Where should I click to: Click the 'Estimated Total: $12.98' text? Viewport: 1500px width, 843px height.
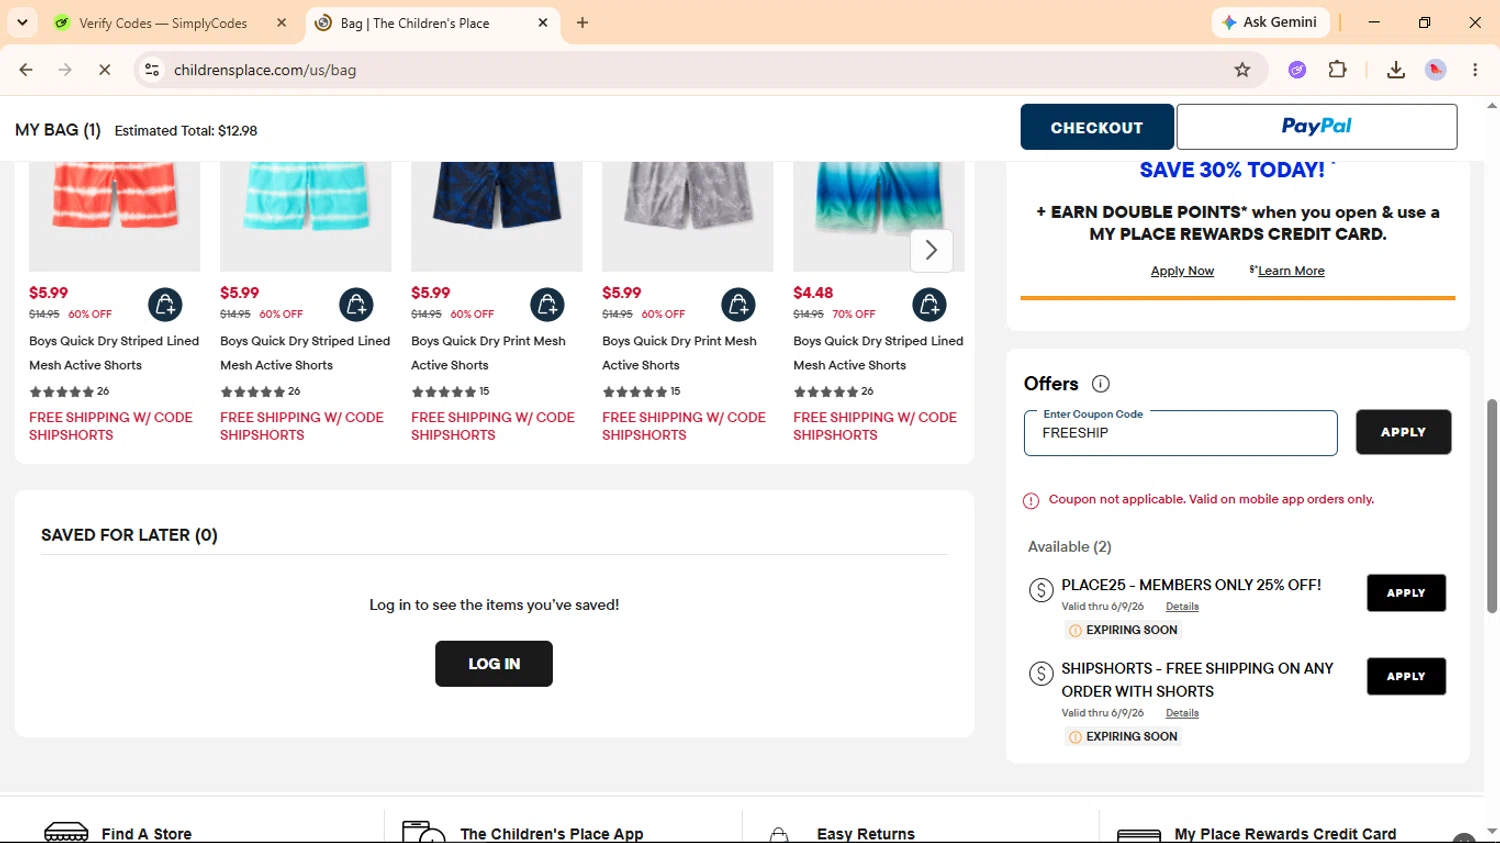coord(186,131)
